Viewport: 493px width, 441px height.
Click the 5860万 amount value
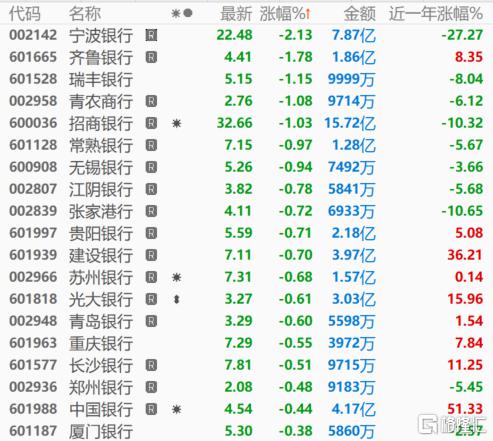pyautogui.click(x=351, y=431)
